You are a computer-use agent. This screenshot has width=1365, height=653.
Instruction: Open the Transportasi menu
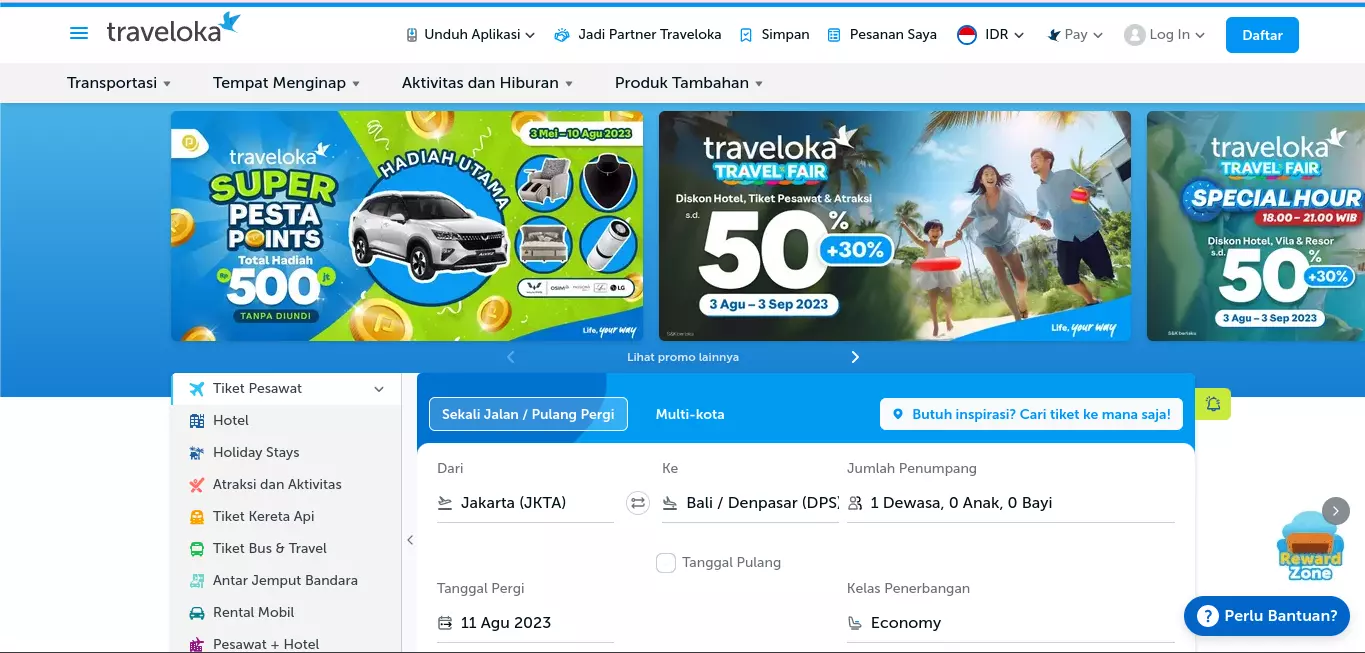pyautogui.click(x=119, y=83)
